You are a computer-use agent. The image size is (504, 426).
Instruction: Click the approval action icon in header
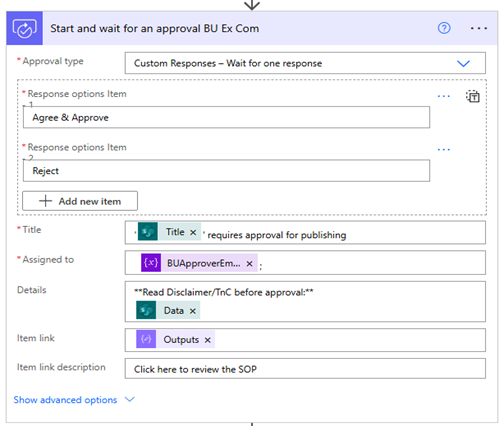(x=24, y=28)
